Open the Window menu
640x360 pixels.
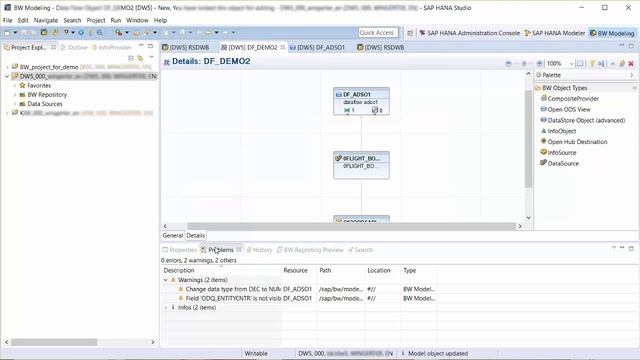pyautogui.click(x=137, y=20)
